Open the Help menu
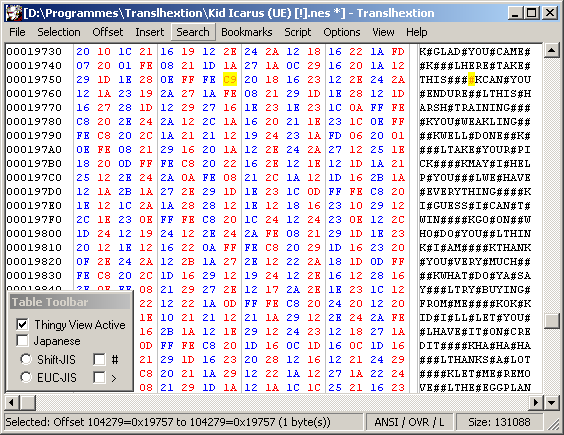 point(417,32)
